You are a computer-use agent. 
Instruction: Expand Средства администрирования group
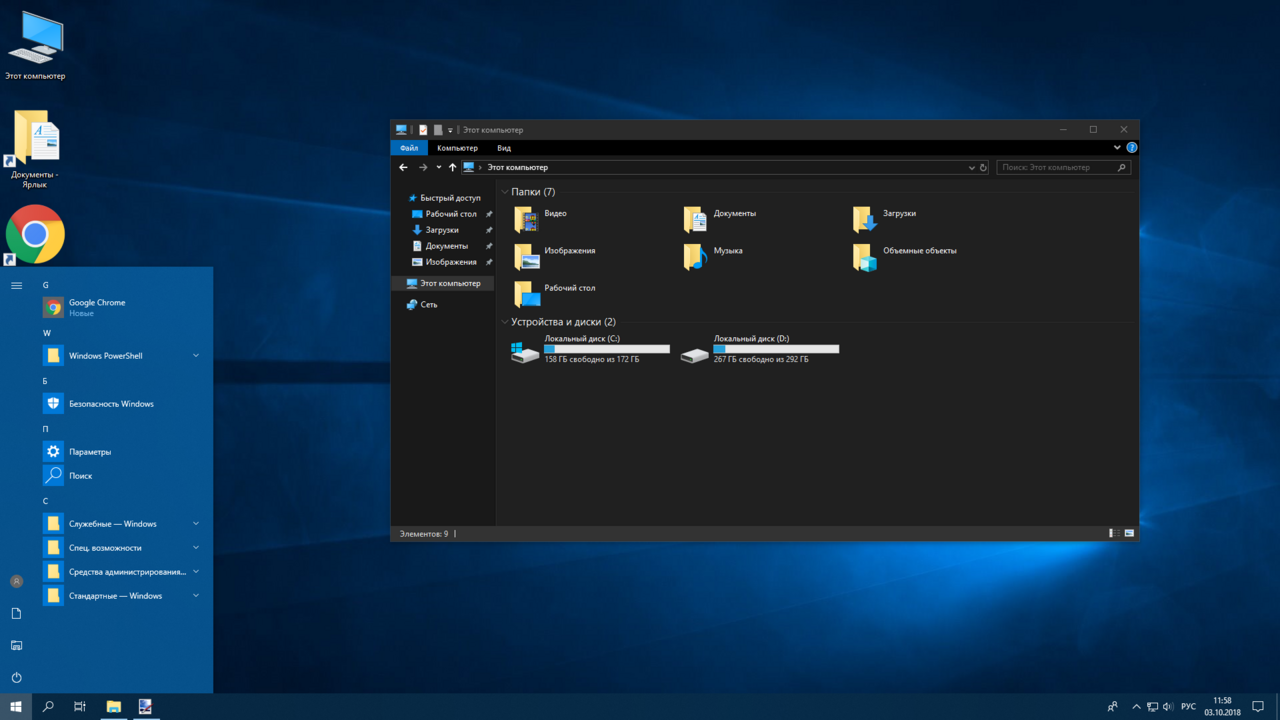pyautogui.click(x=196, y=572)
